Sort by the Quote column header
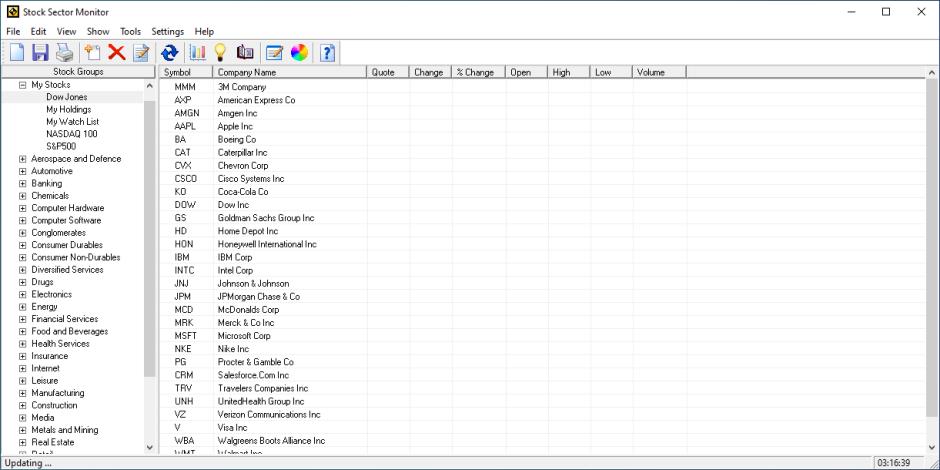The width and height of the screenshot is (940, 470). tap(388, 72)
